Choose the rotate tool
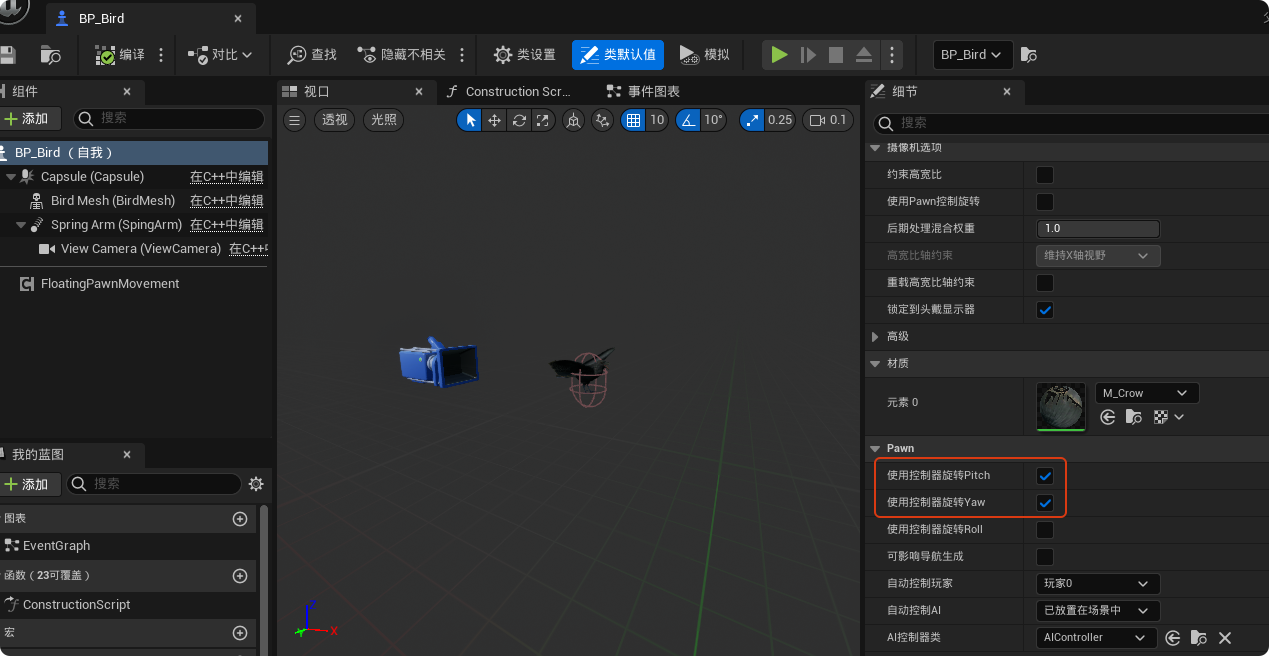Viewport: 1269px width, 656px height. pos(519,120)
